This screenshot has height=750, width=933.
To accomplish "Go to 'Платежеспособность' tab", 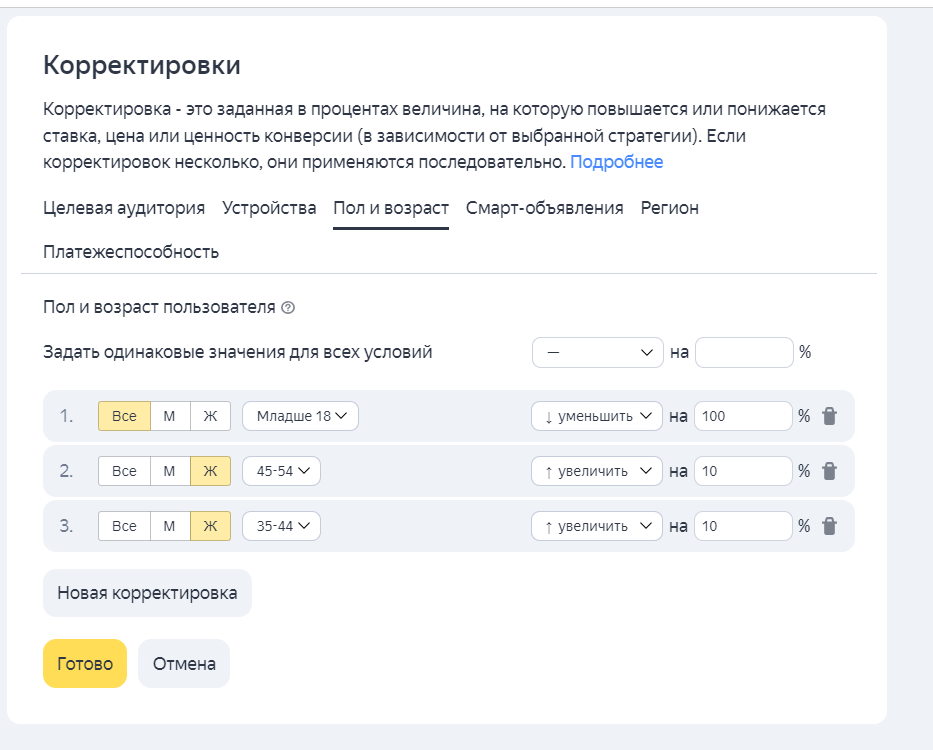I will [131, 252].
